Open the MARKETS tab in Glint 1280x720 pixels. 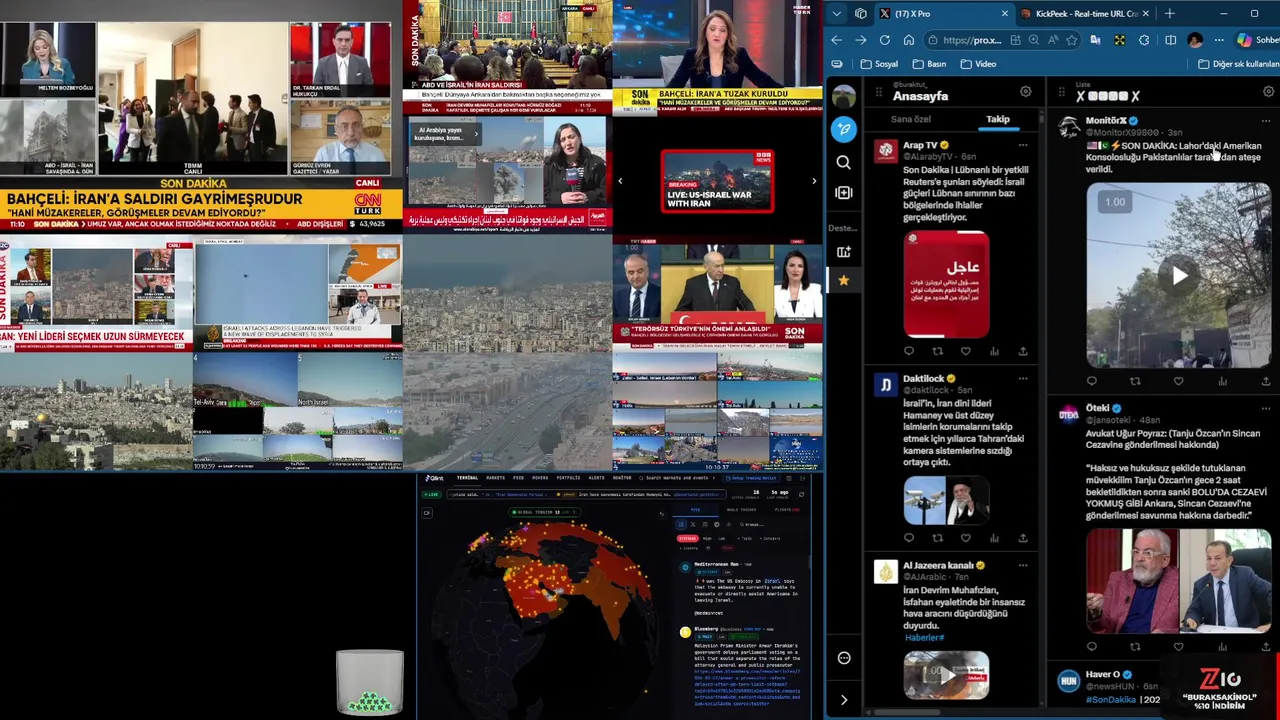click(x=496, y=478)
